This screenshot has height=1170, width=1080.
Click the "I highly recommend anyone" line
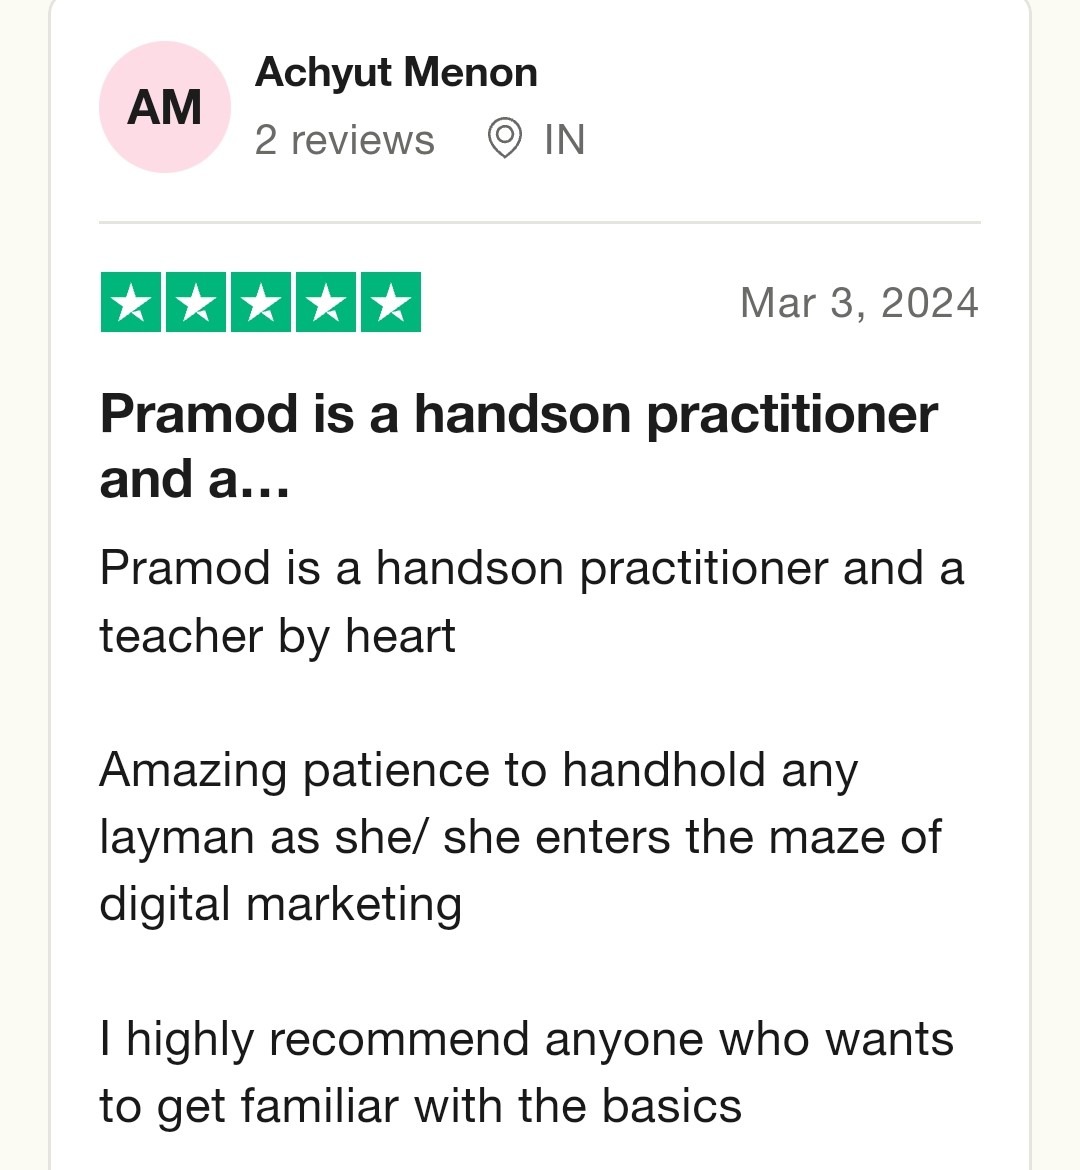526,1039
